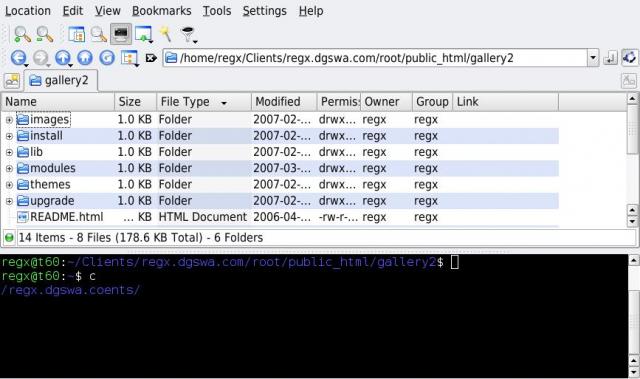640x379 pixels.
Task: Sort by the Link column header
Action: point(505,102)
